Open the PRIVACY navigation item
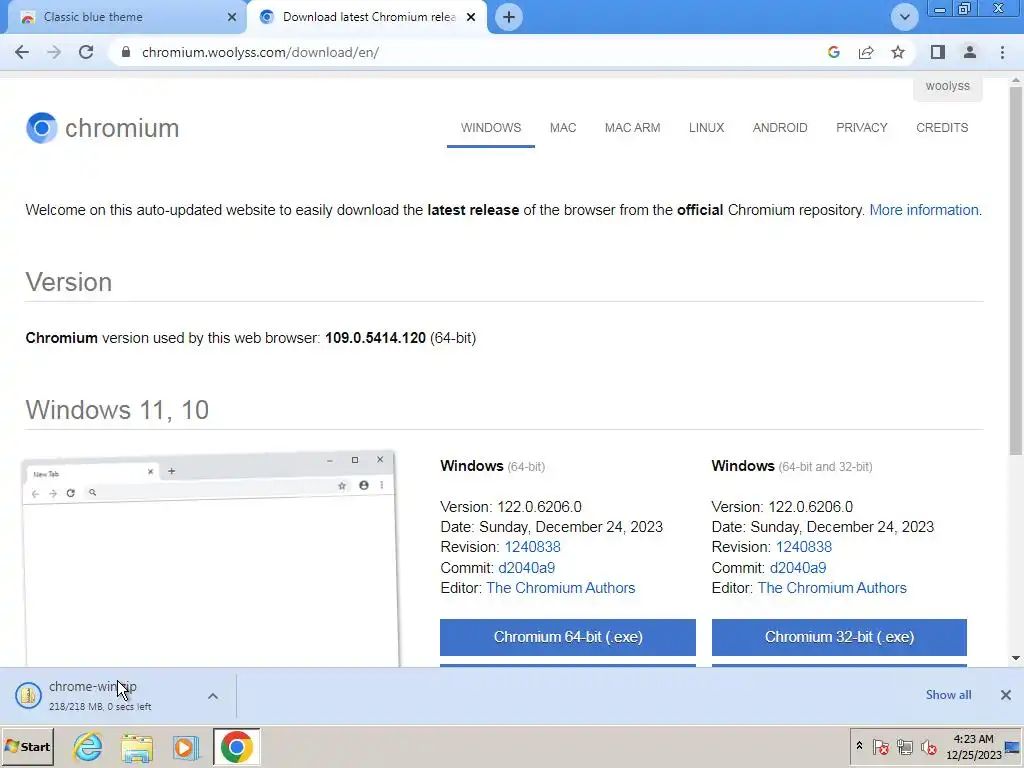This screenshot has height=768, width=1024. point(861,128)
